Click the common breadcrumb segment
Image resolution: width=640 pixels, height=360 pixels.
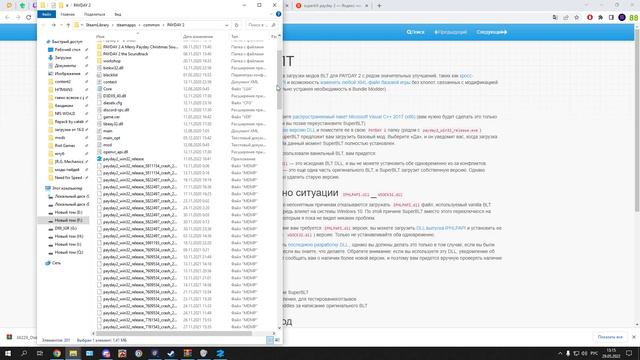pos(151,25)
